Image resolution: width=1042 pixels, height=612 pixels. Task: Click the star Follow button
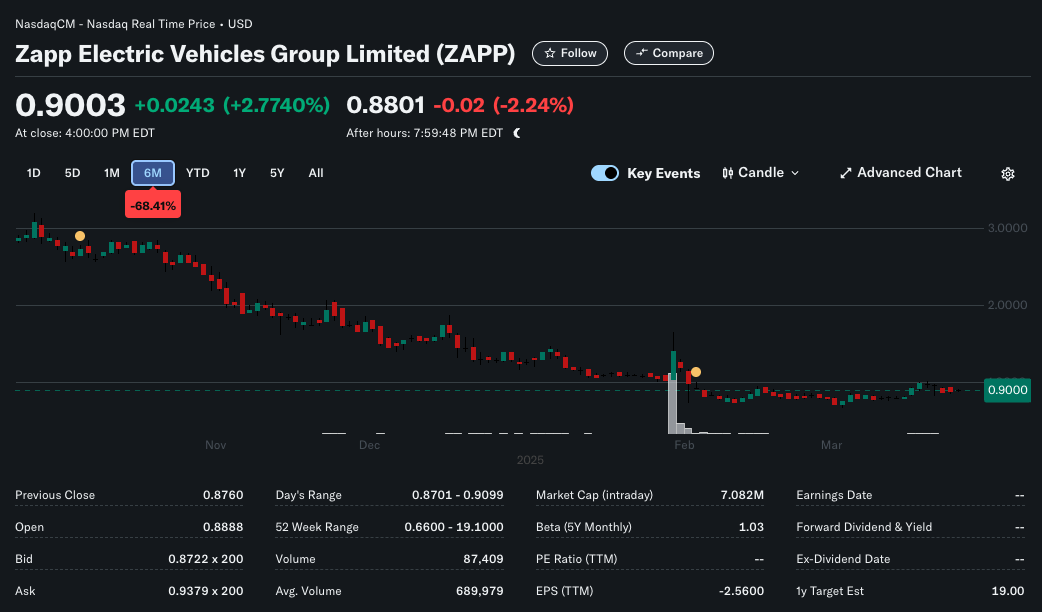pyautogui.click(x=570, y=53)
